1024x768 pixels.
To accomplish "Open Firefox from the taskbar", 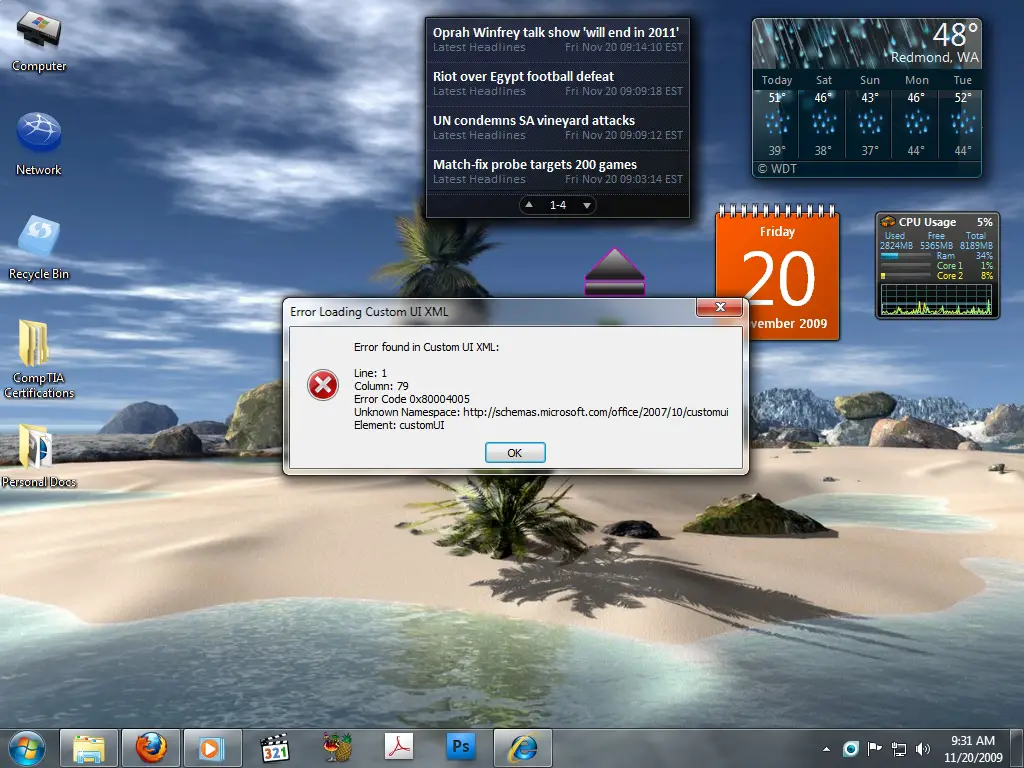I will (x=151, y=748).
